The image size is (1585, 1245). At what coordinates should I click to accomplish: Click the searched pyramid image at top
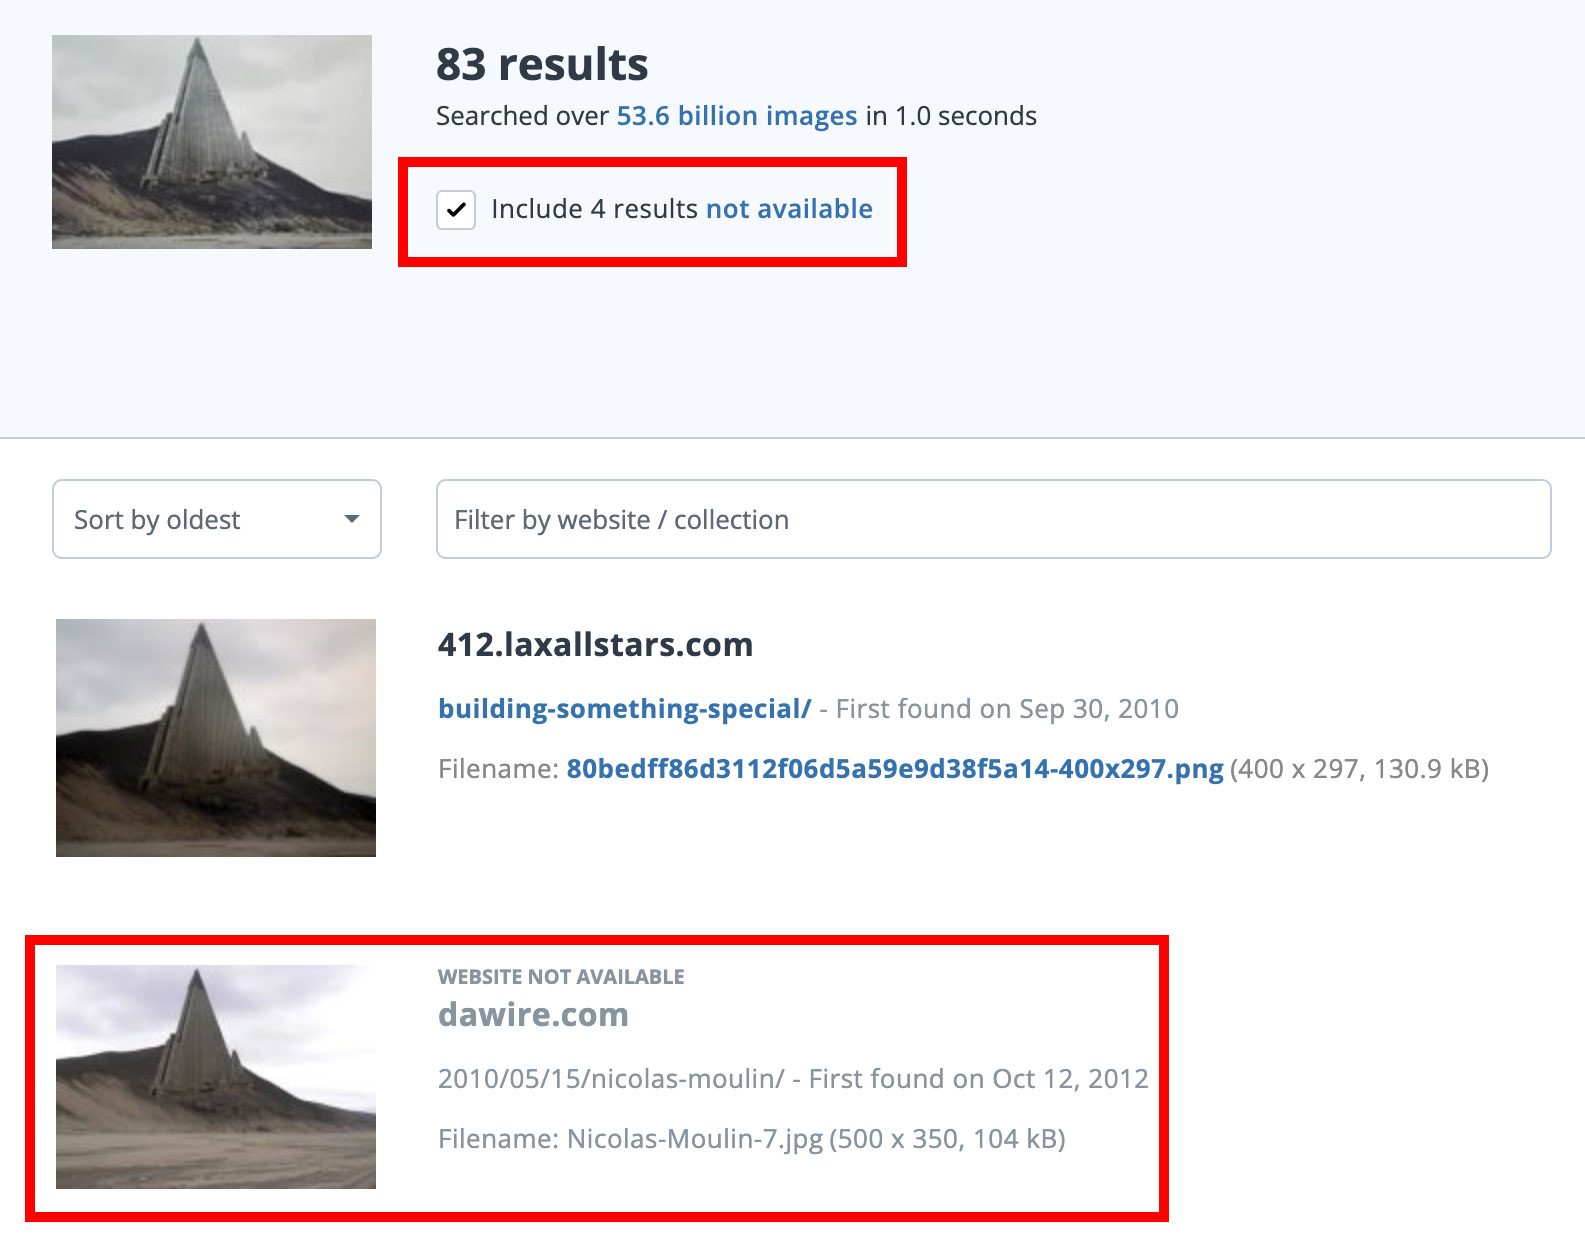212,142
